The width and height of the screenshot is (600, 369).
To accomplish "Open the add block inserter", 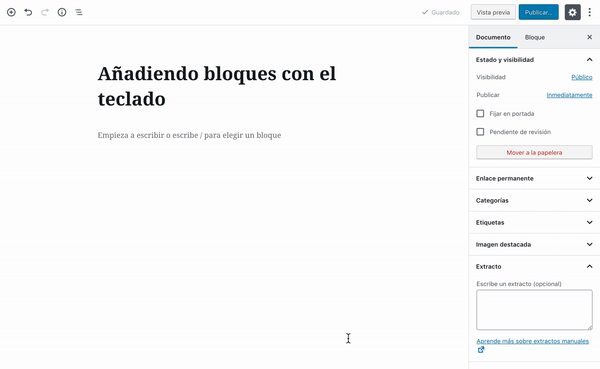I will pyautogui.click(x=11, y=12).
